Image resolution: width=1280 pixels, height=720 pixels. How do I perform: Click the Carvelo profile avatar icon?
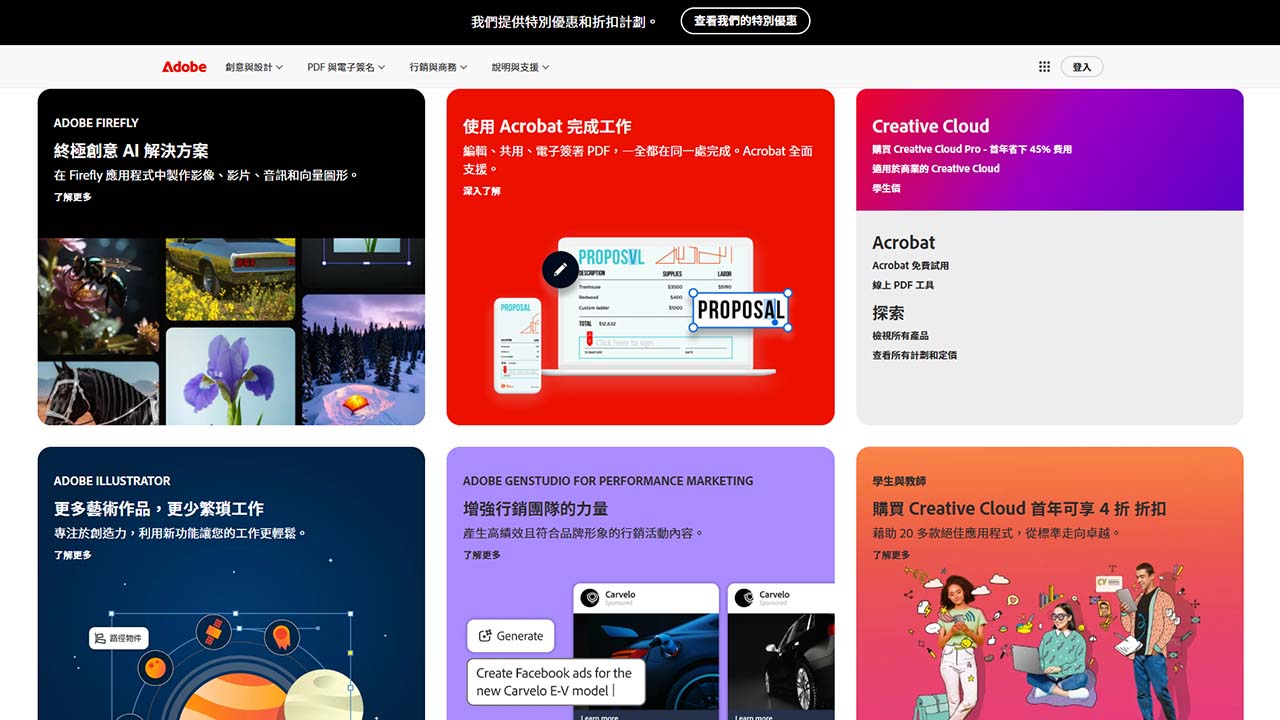590,598
